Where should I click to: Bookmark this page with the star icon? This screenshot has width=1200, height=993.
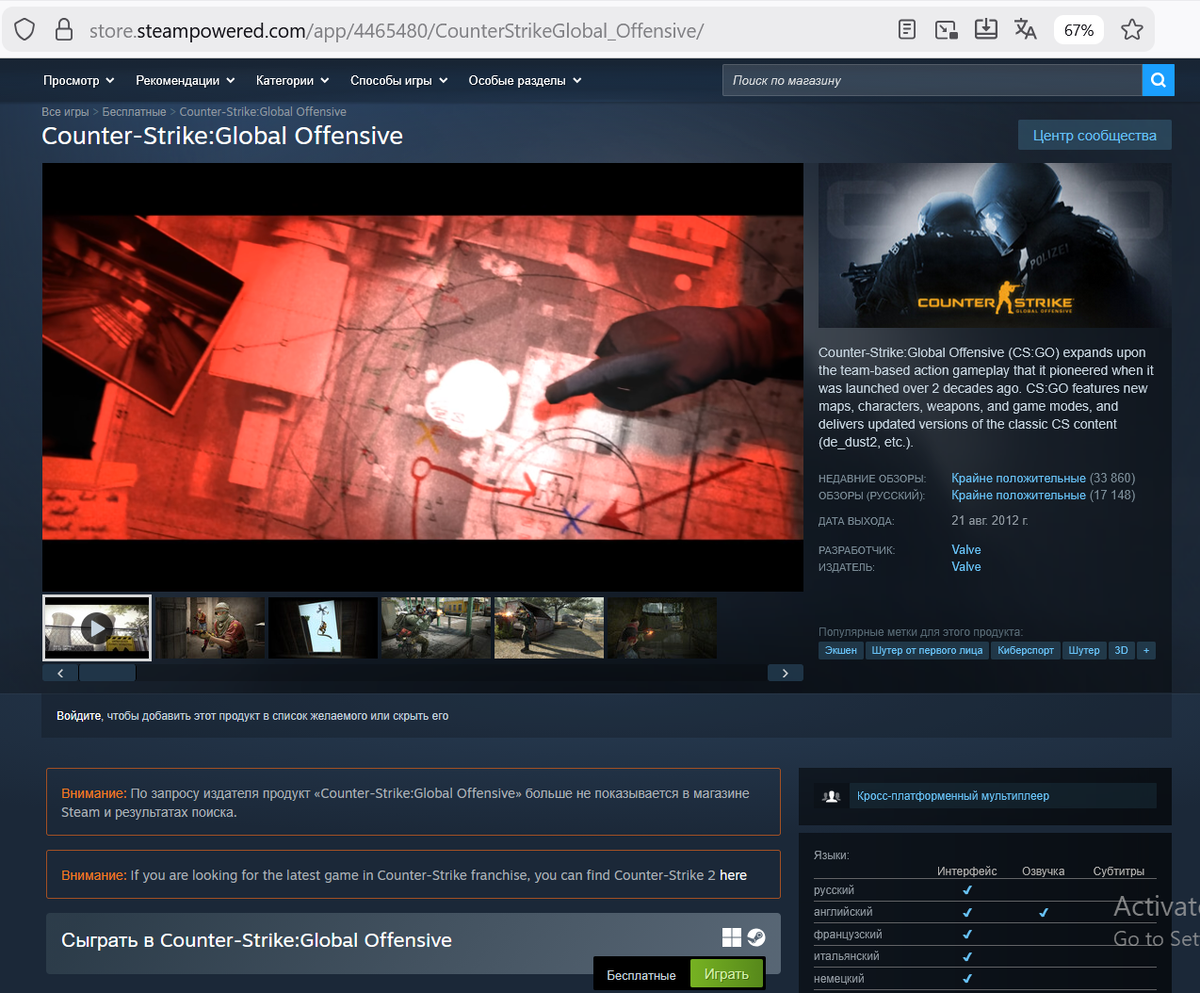pos(1132,30)
